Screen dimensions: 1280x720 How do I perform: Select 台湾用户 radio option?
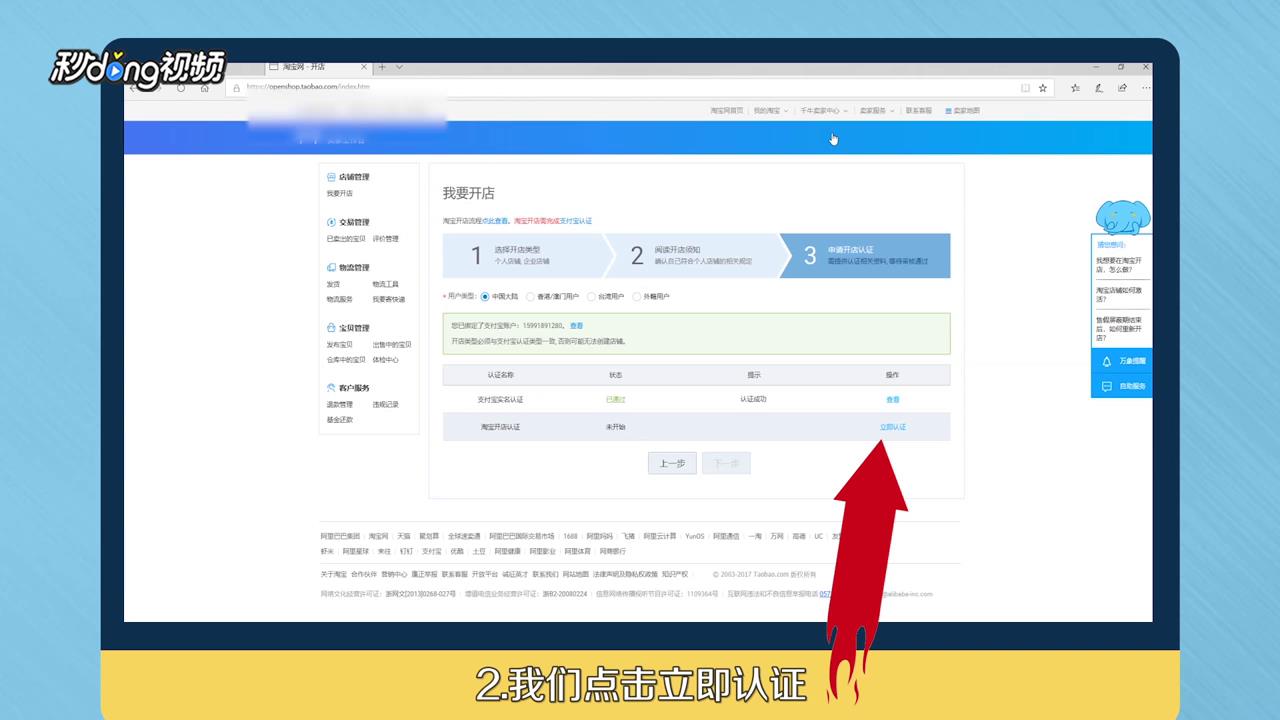coord(592,297)
